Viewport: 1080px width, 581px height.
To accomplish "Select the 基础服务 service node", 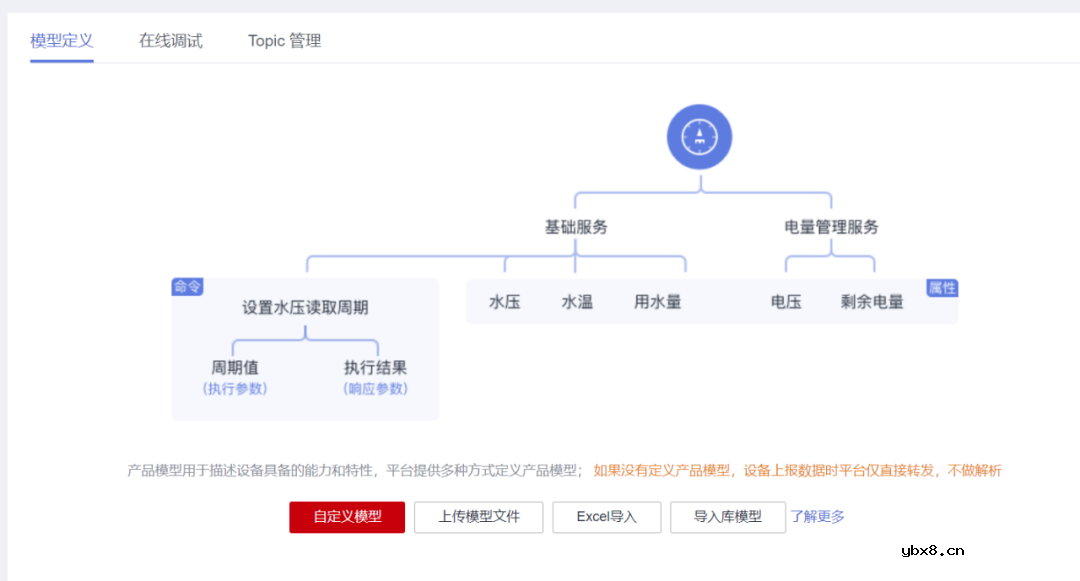I will (x=574, y=227).
